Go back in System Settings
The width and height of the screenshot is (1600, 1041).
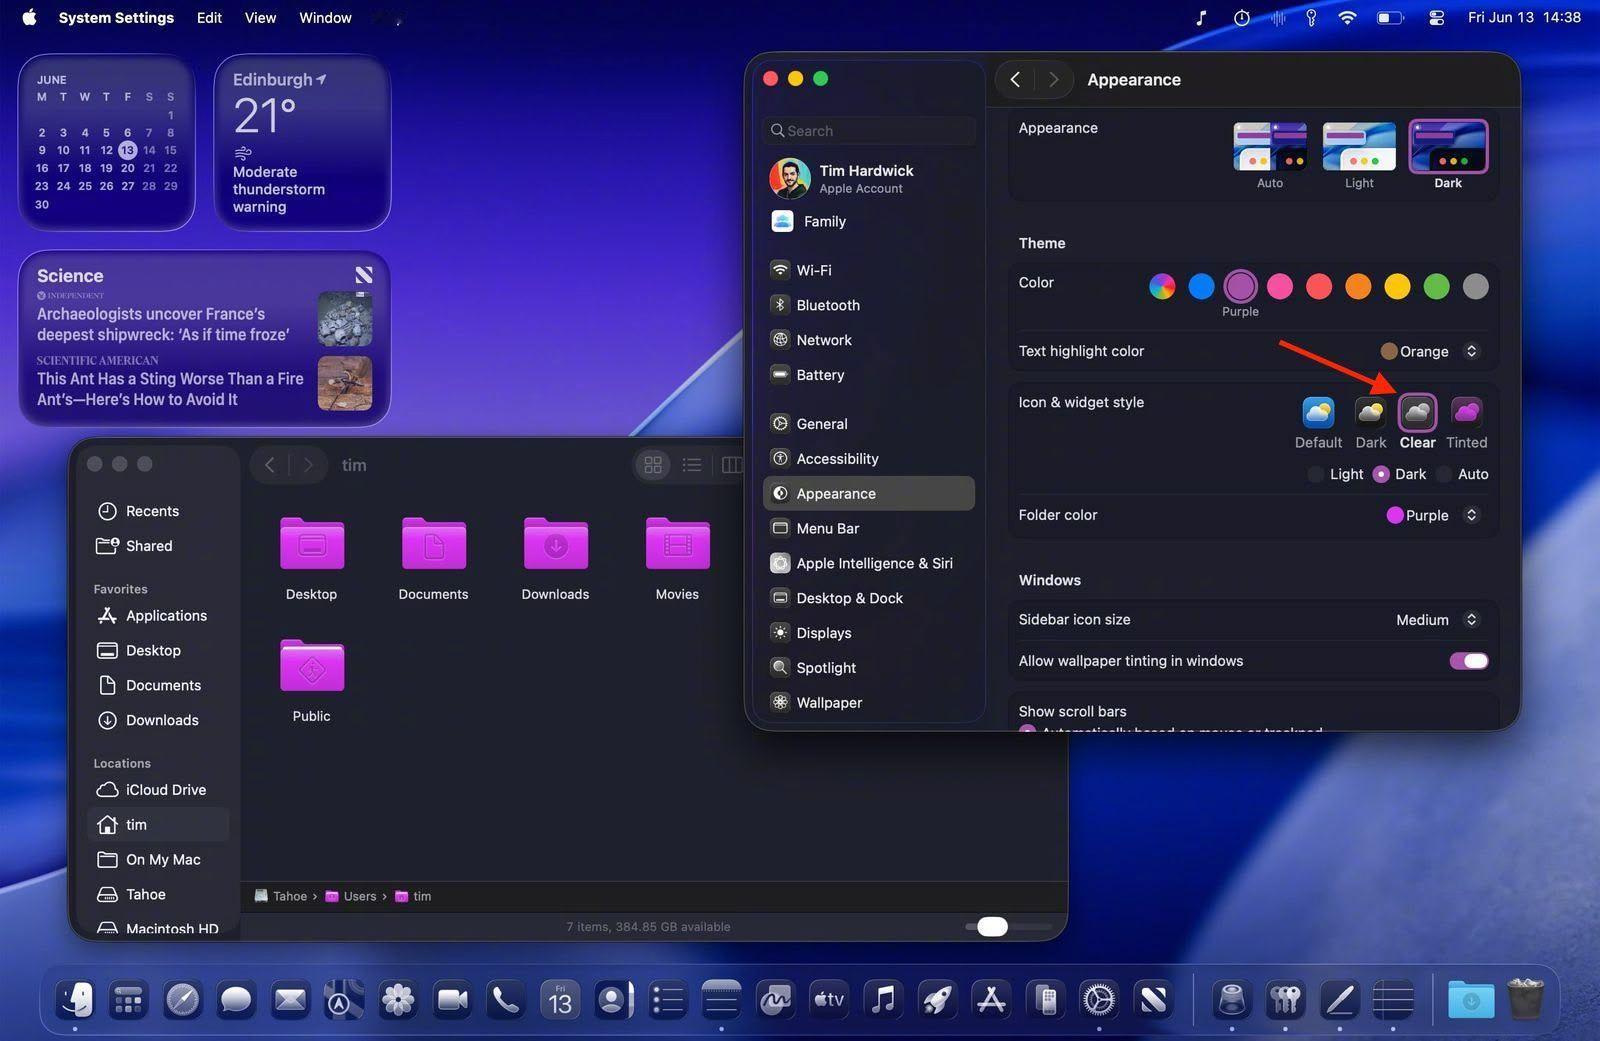click(x=1015, y=80)
